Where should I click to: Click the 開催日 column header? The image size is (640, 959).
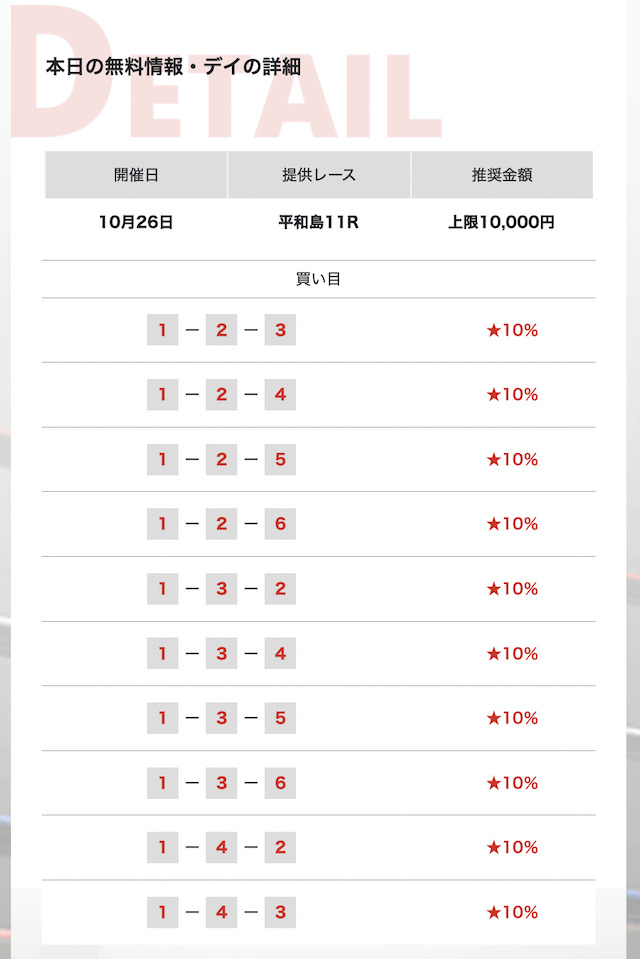[136, 175]
